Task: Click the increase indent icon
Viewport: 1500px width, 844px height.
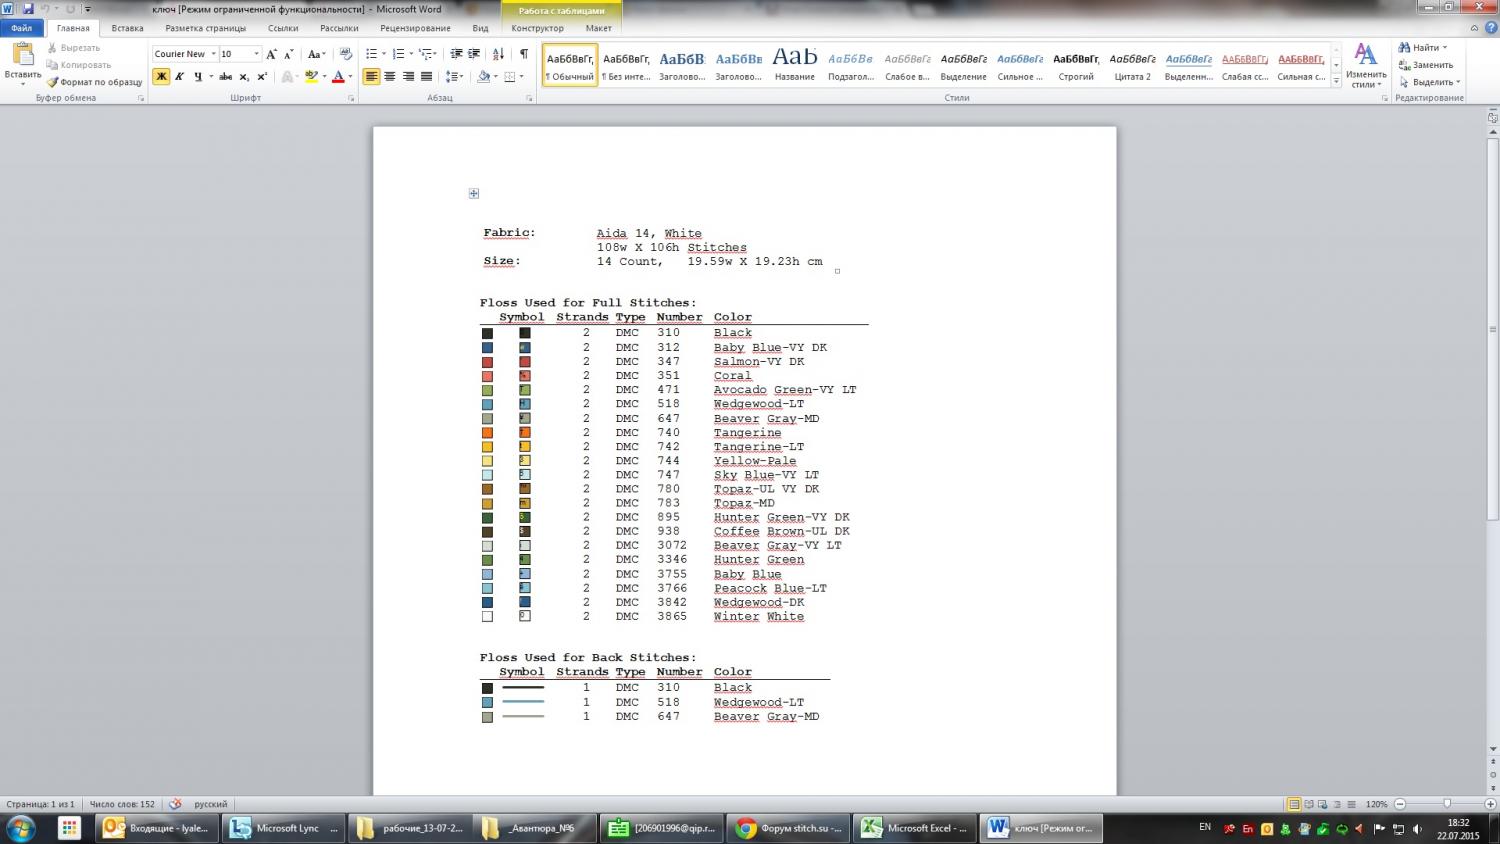Action: pos(474,54)
